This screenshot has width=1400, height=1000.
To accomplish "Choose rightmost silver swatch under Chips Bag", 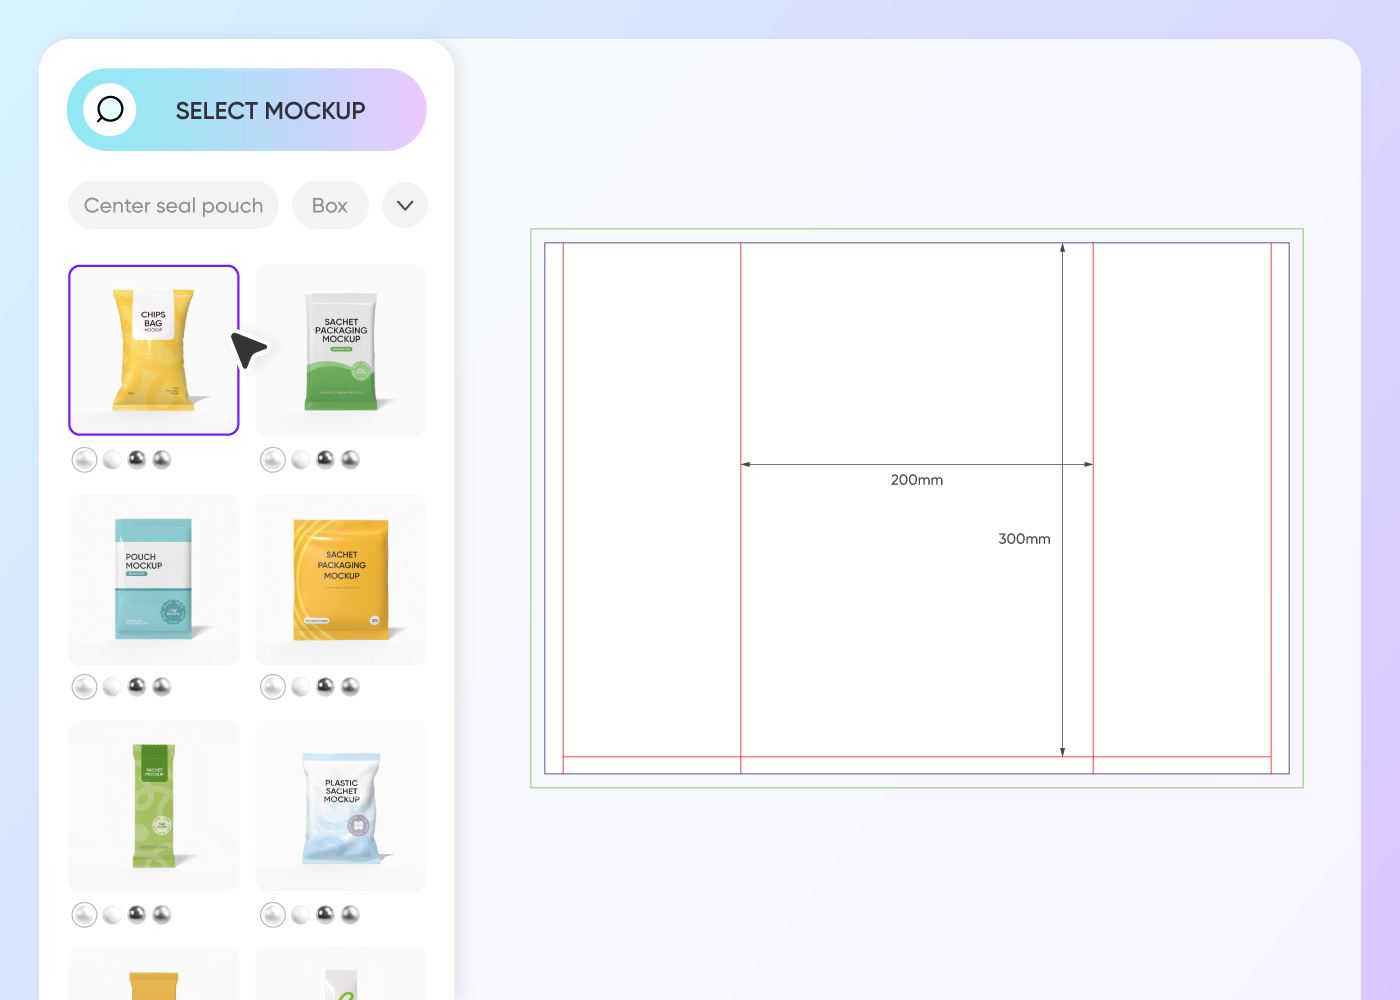I will [x=162, y=459].
